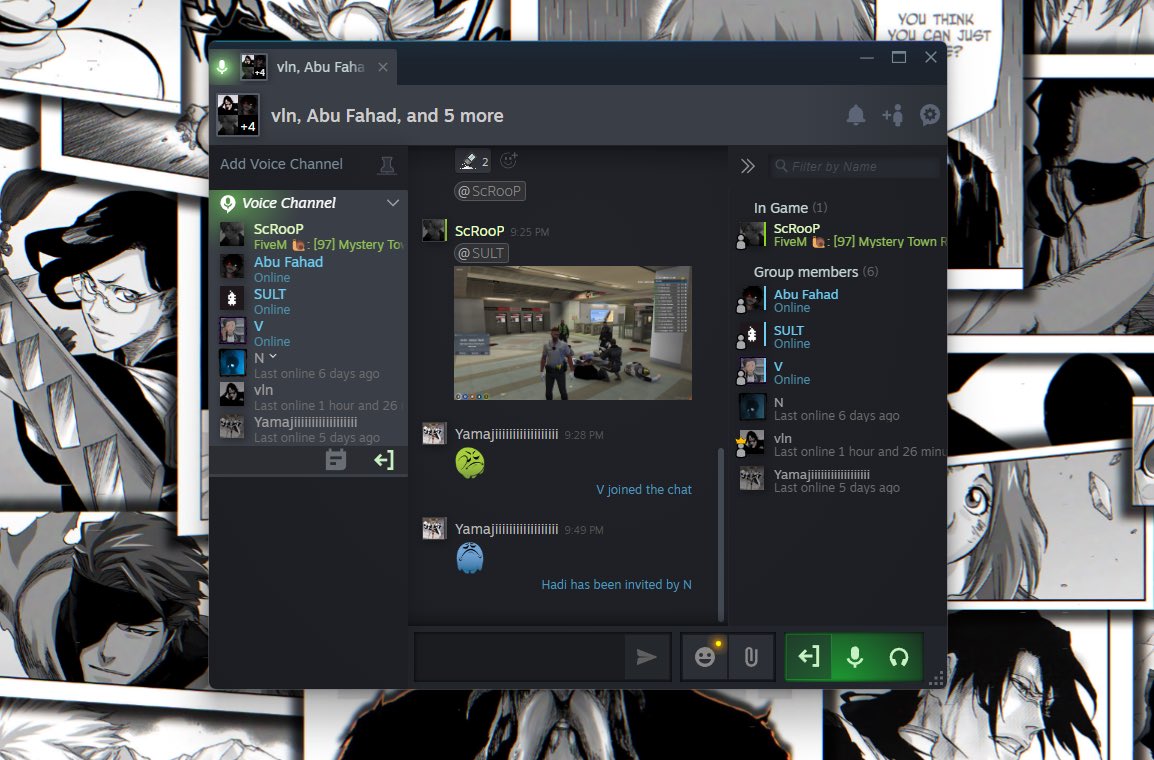Image resolution: width=1154 pixels, height=760 pixels.
Task: Click group title vln, Abu Fahad, and 5 more
Action: tap(387, 116)
